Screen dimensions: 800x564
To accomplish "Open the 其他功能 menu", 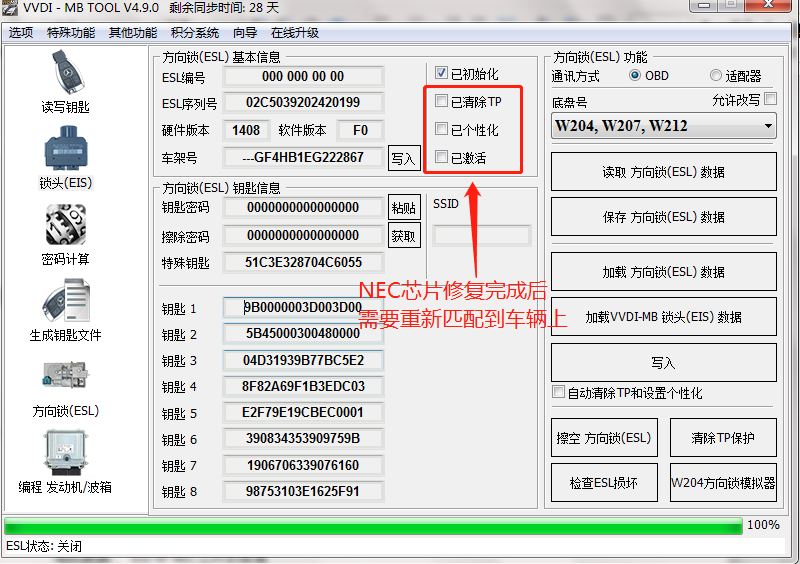I will click(133, 33).
